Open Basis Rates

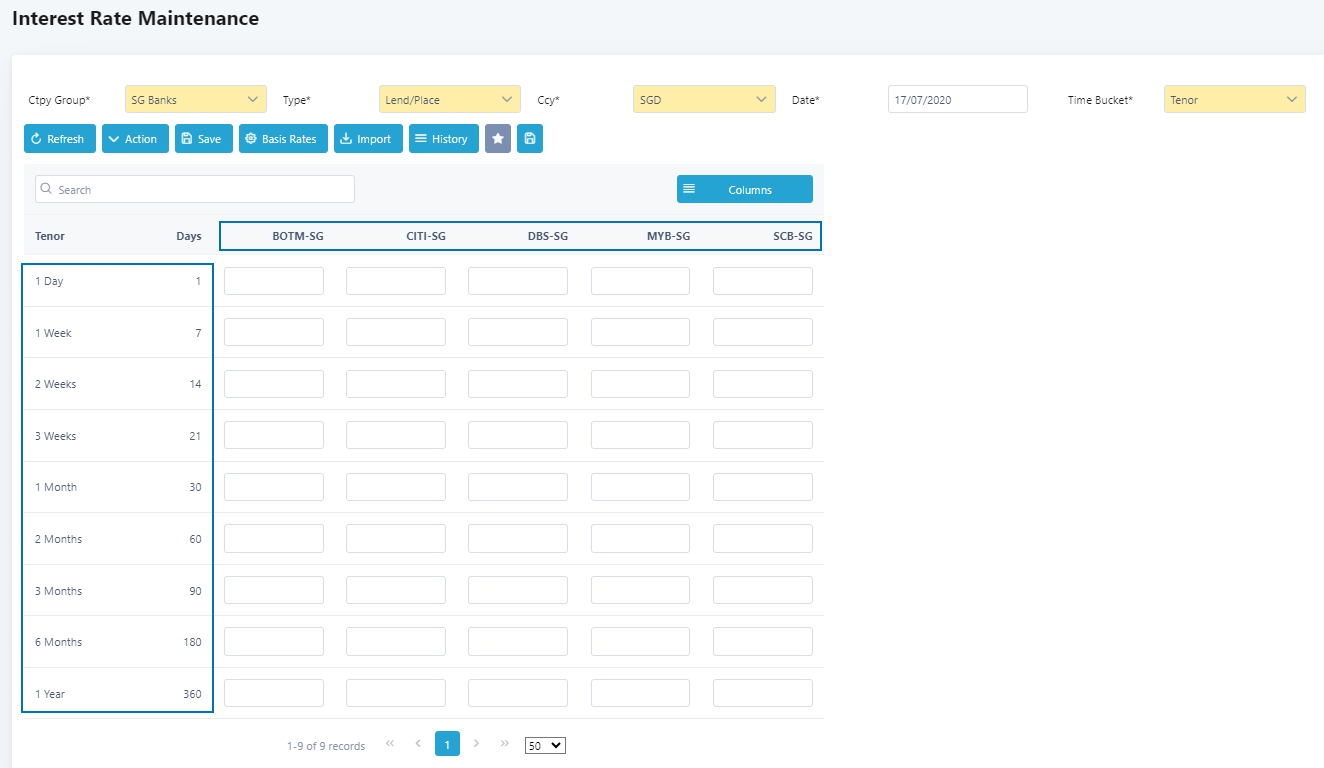click(x=283, y=139)
